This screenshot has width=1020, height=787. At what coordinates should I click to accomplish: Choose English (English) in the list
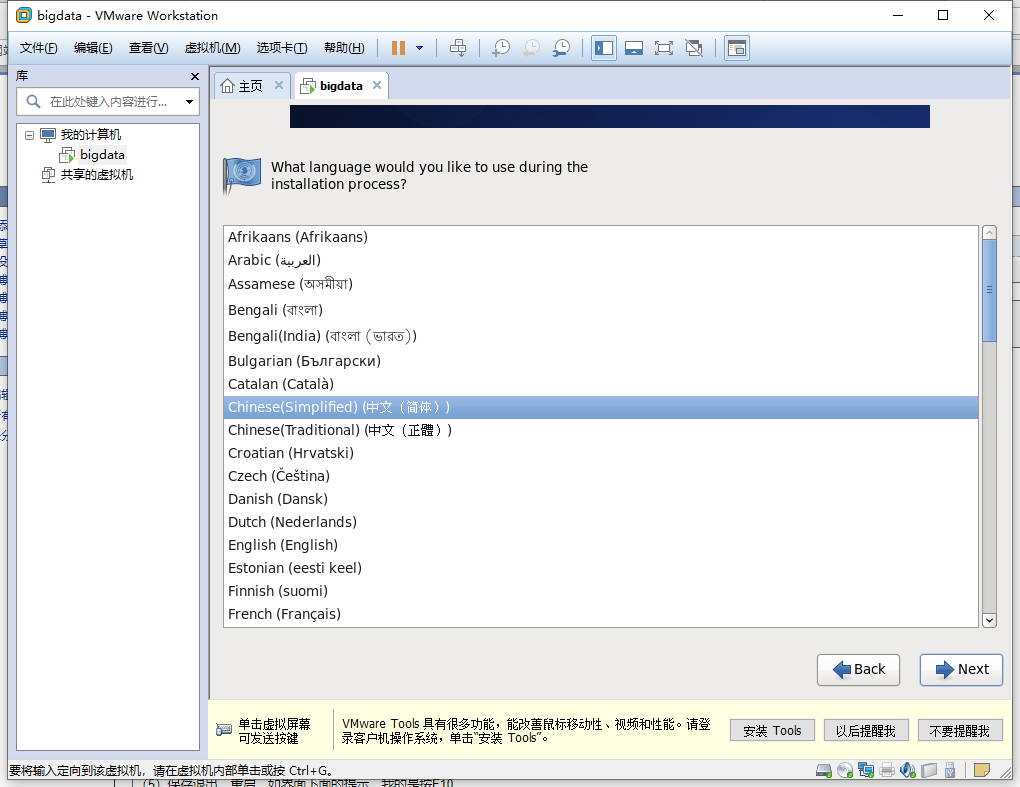600,545
